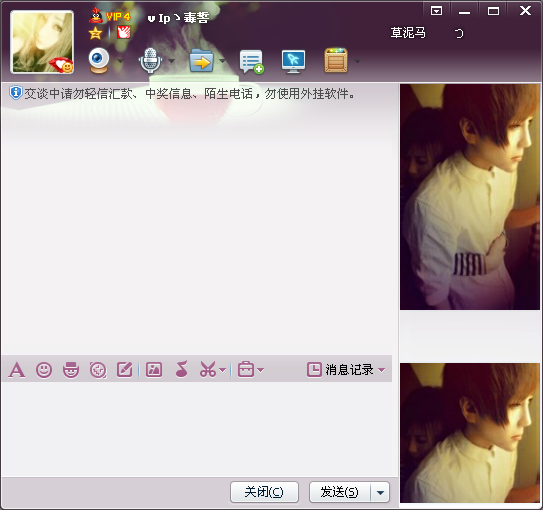Open font settings with A icon
543x510 pixels.
(x=17, y=370)
